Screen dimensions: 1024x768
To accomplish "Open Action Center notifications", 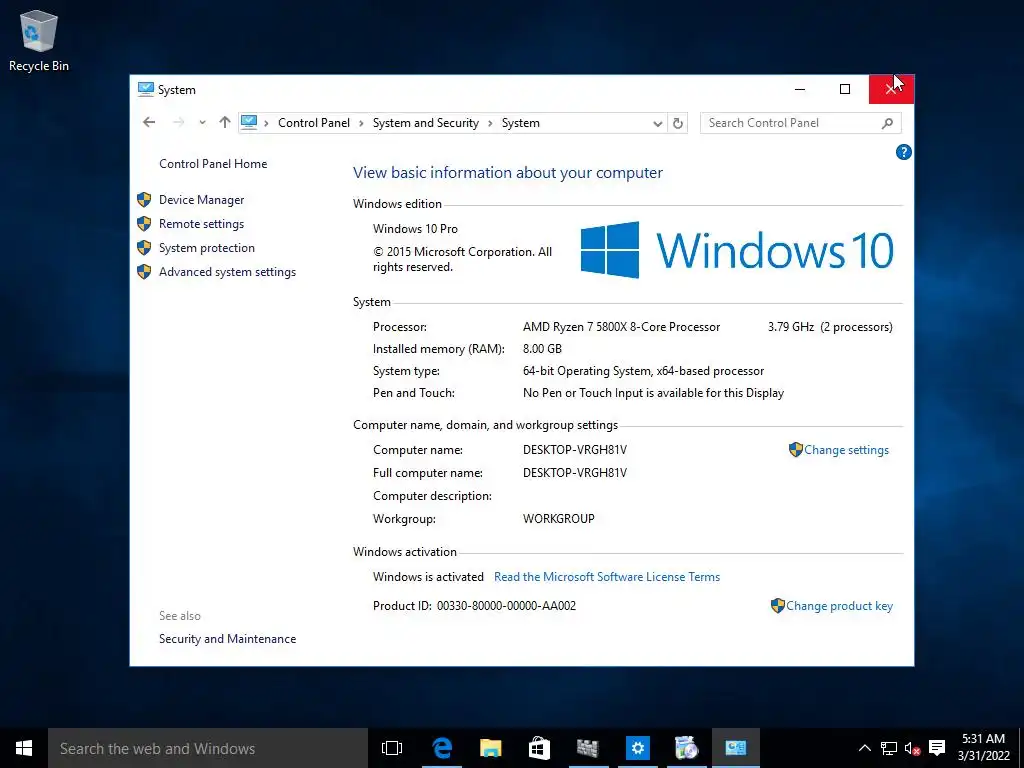I will click(x=937, y=748).
